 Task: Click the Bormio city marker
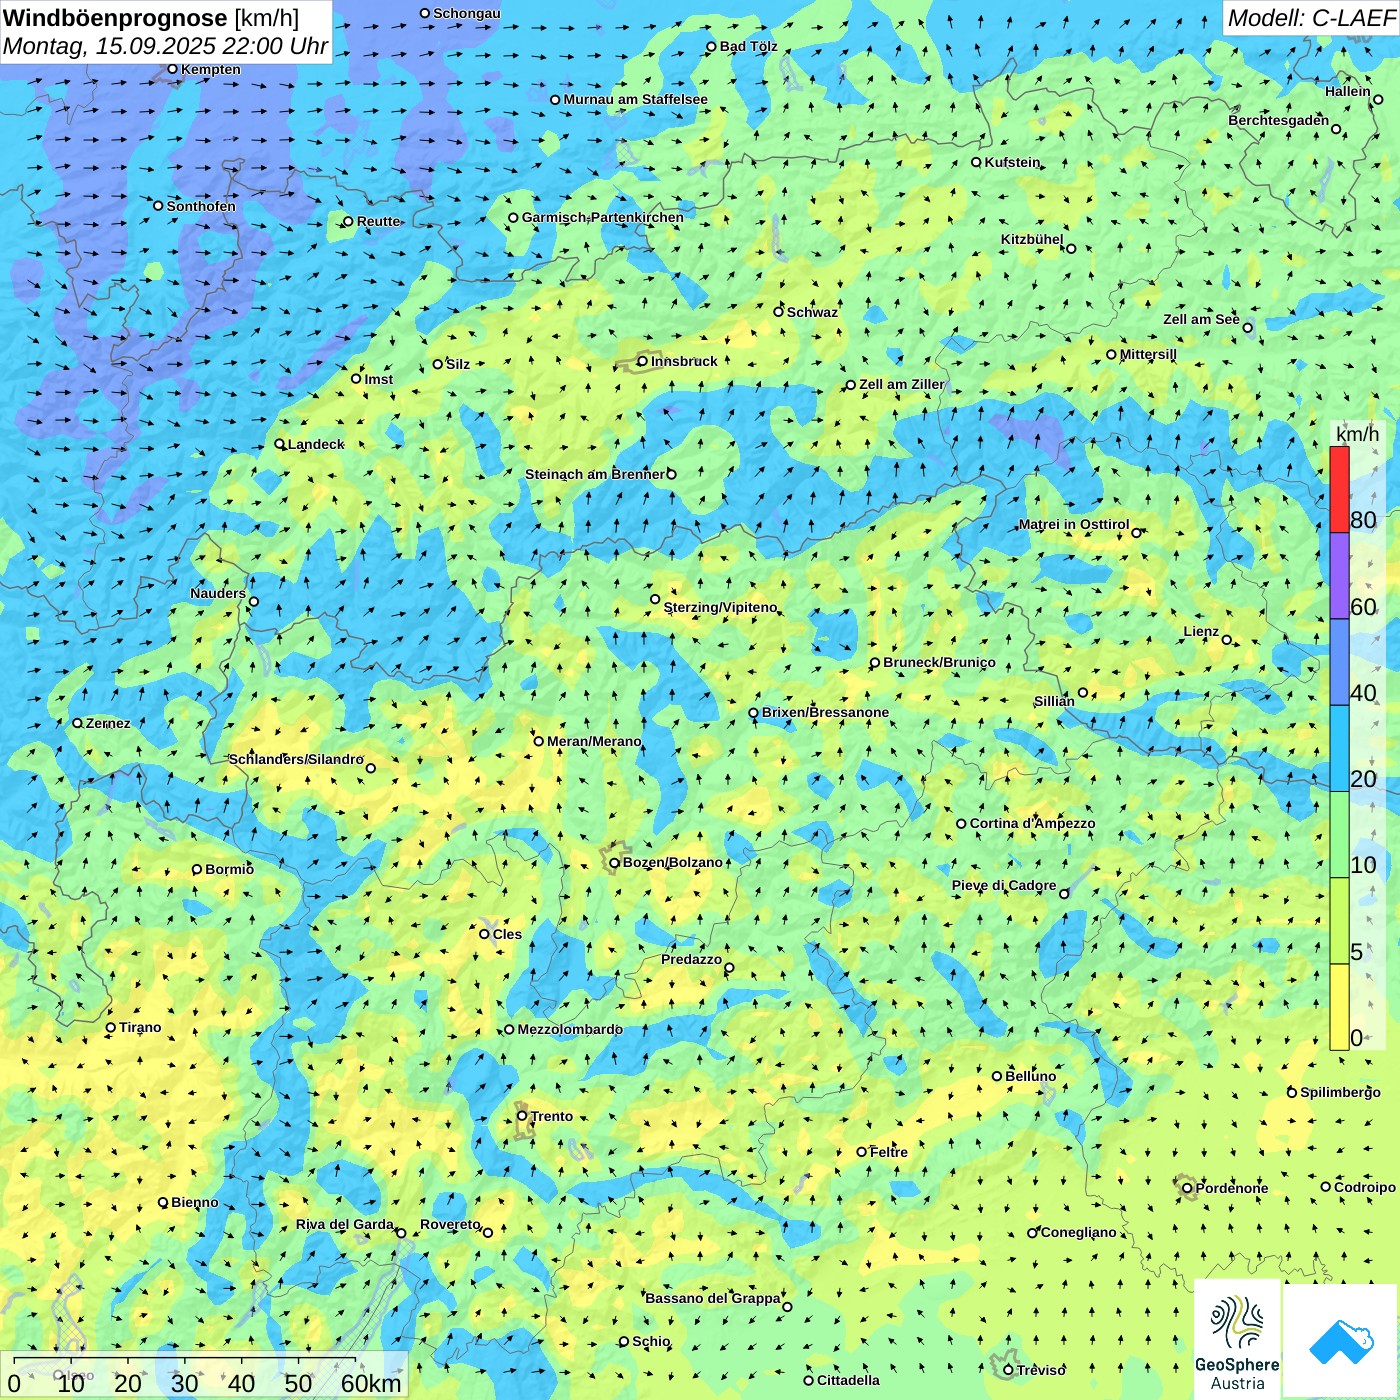coord(197,869)
